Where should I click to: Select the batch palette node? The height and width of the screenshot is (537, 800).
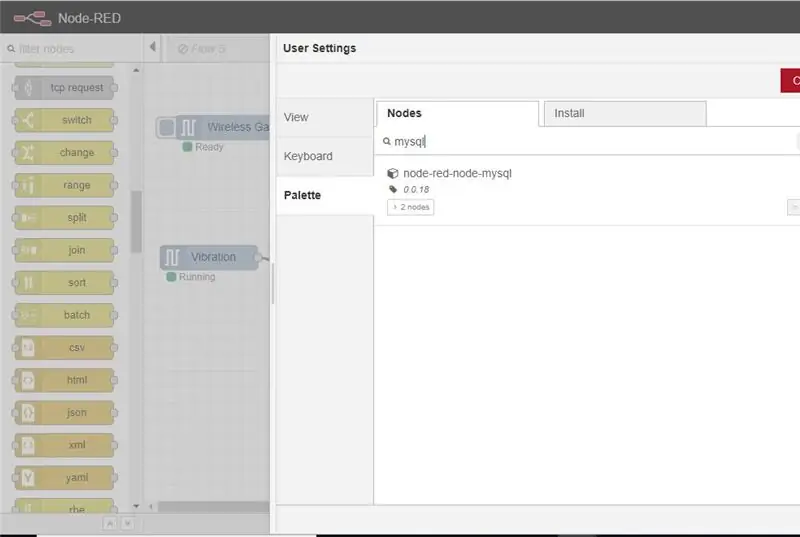coord(65,315)
